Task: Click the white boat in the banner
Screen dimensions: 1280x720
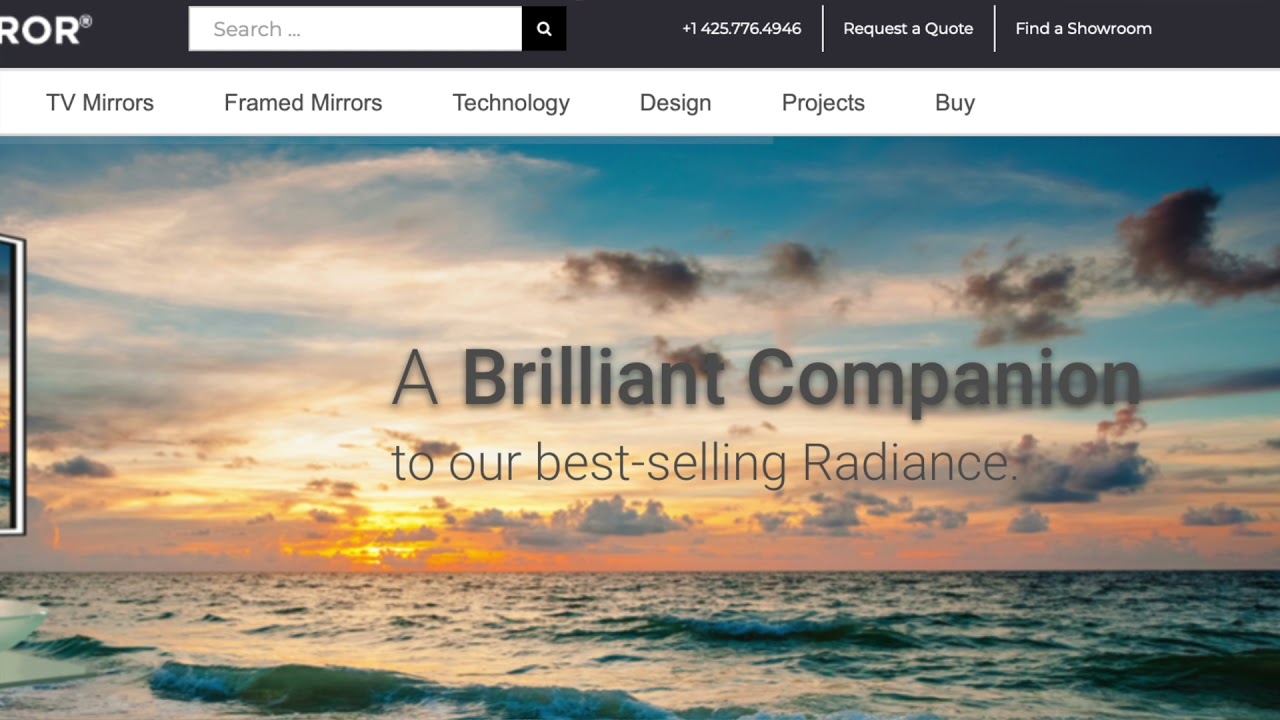Action: [x=20, y=635]
